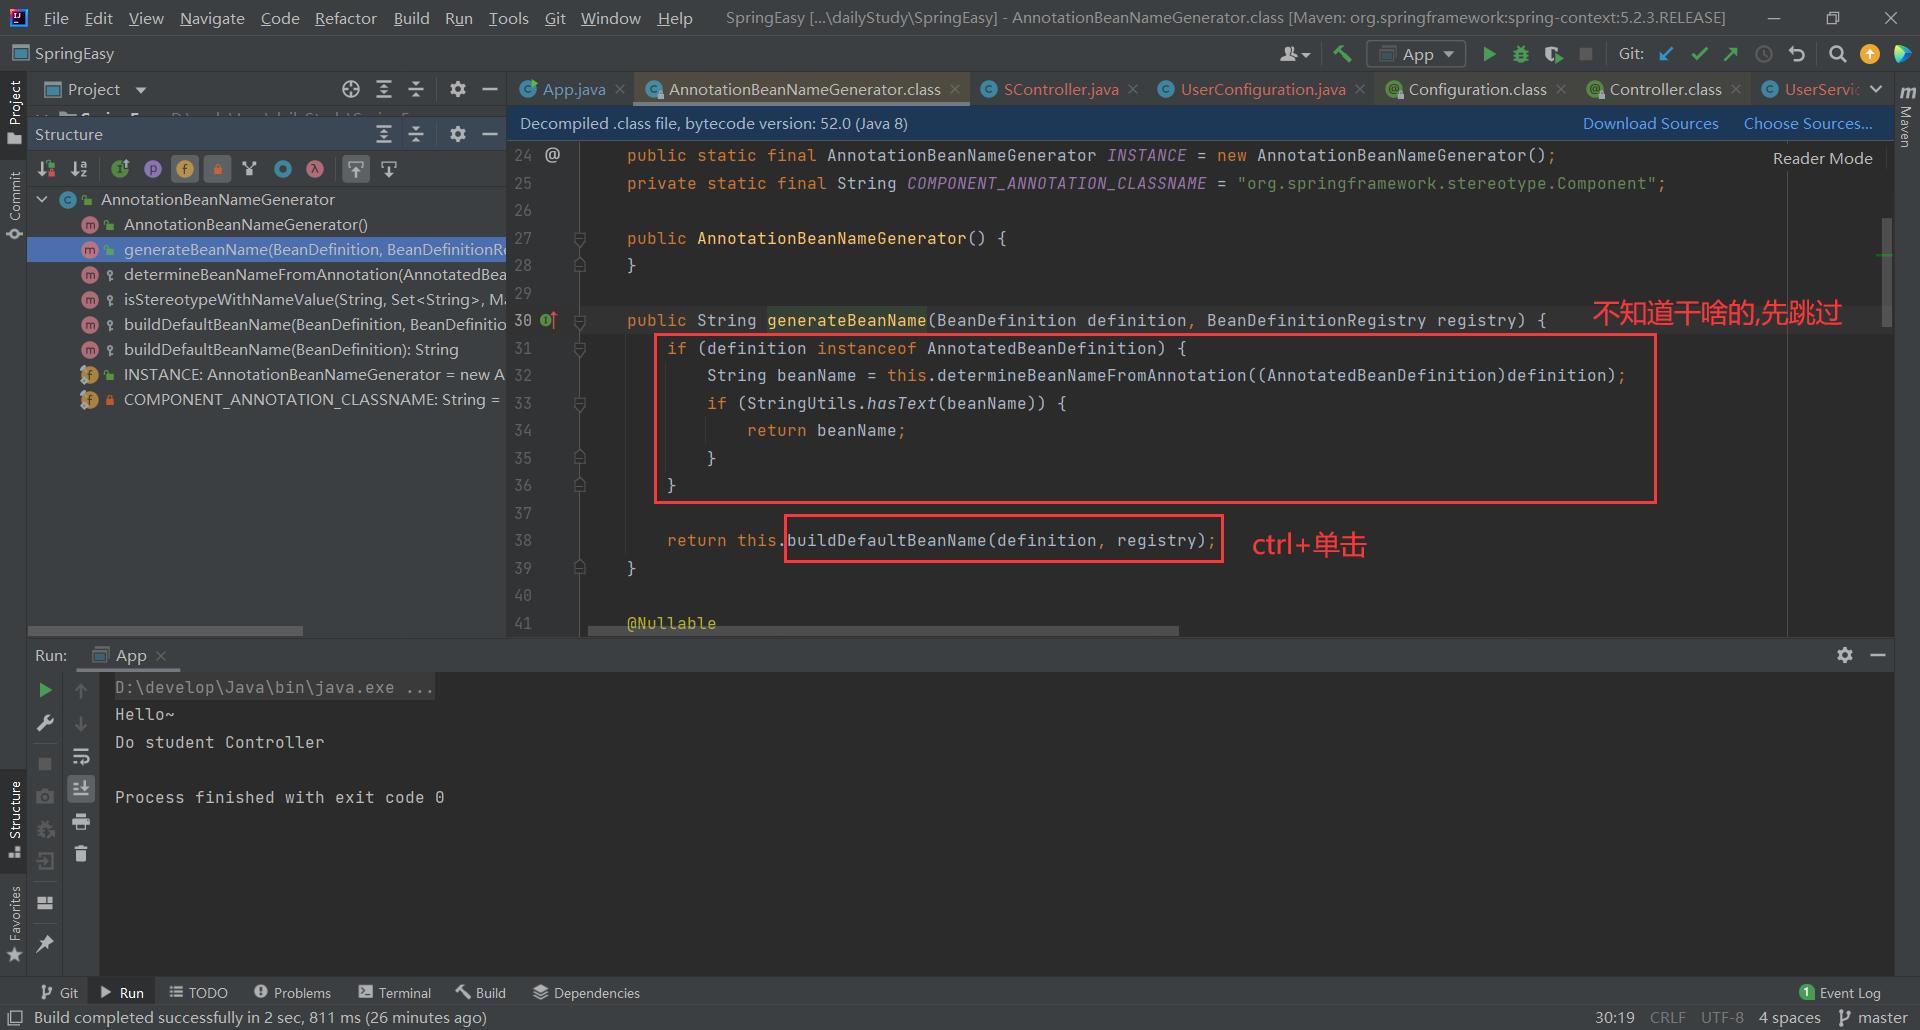Click Download Sources link
This screenshot has width=1920, height=1030.
(1650, 123)
